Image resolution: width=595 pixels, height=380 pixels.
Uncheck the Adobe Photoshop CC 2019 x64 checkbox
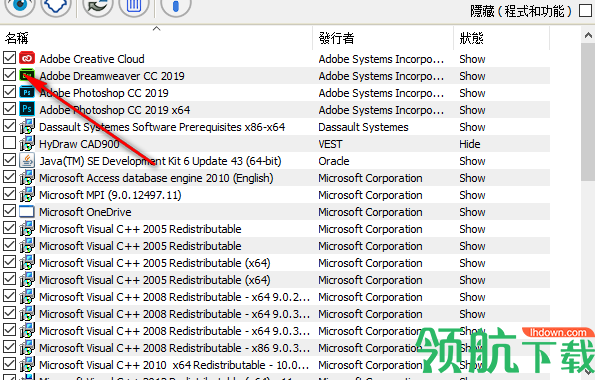coord(9,109)
